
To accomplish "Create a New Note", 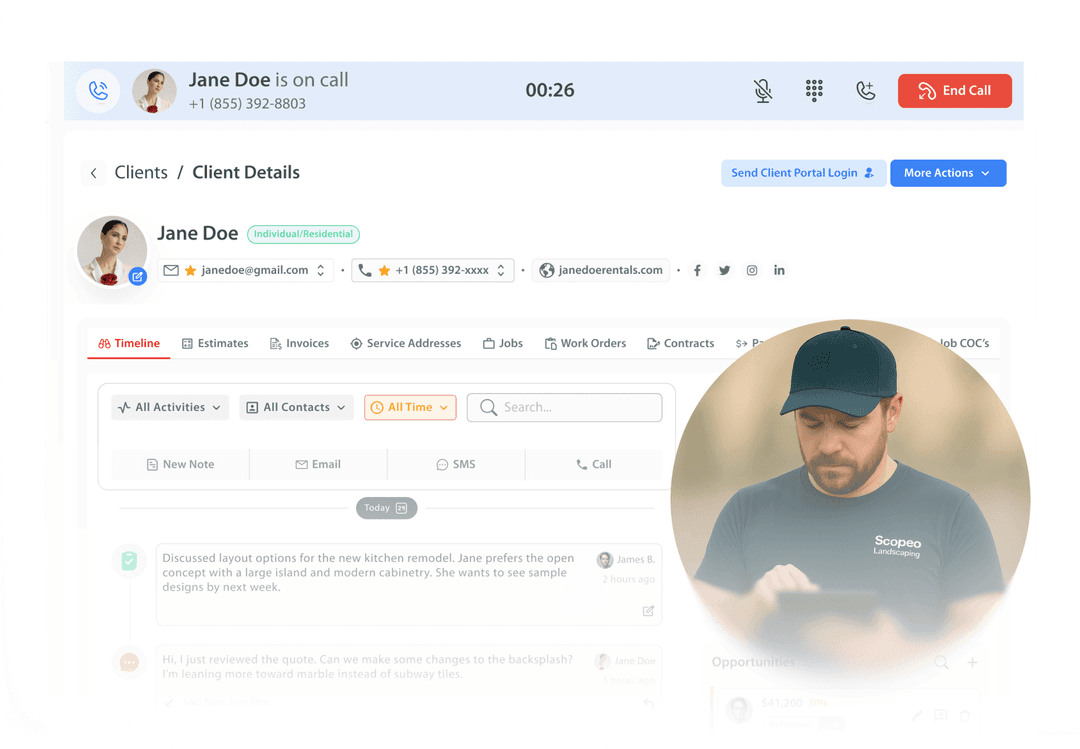I will click(x=180, y=464).
